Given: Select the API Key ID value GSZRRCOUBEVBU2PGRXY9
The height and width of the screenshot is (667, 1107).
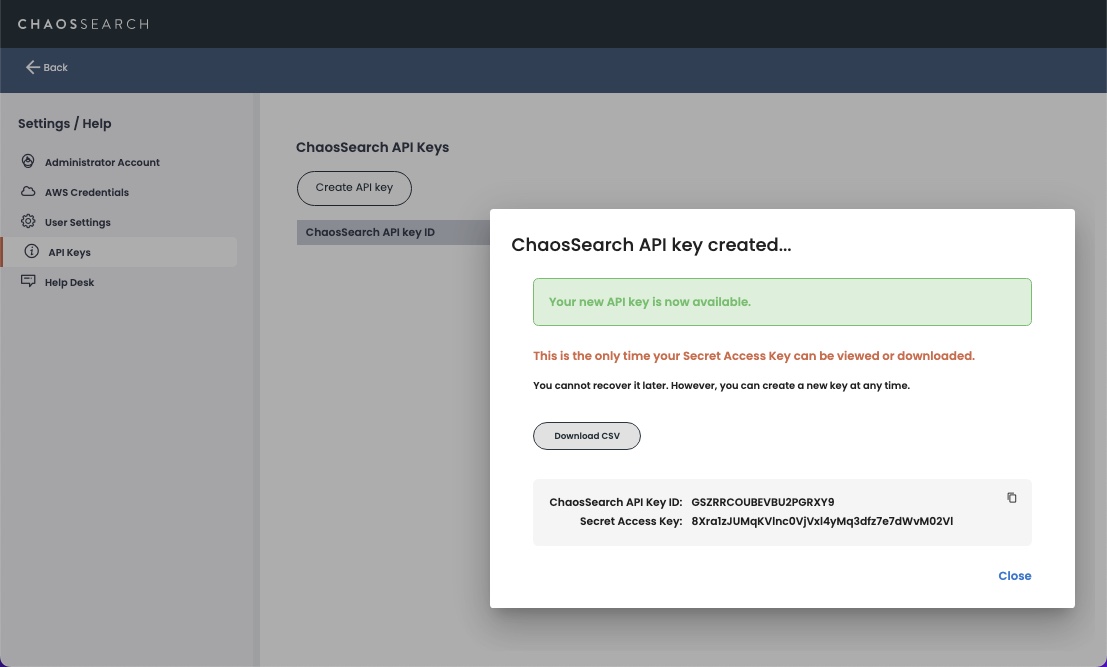Looking at the screenshot, I should pyautogui.click(x=762, y=503).
